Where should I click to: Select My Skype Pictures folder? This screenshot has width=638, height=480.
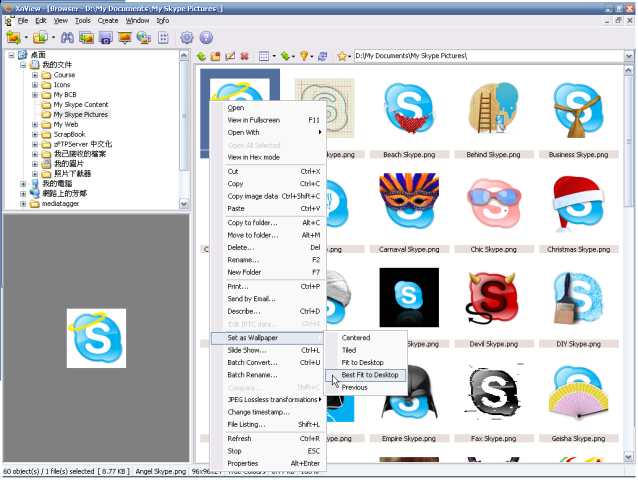point(81,115)
